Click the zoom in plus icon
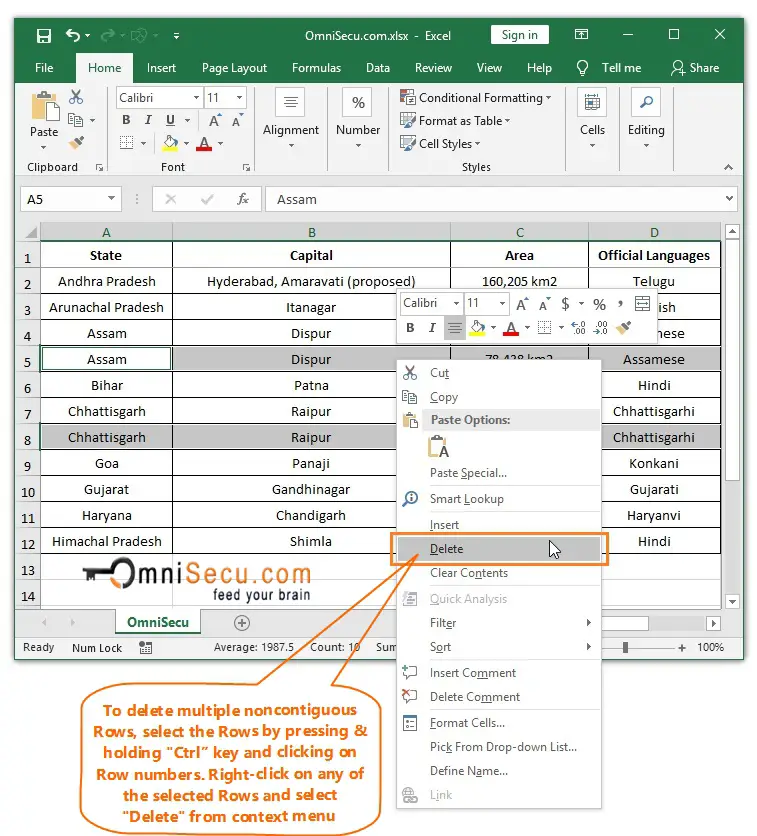Screen dimensions: 757x836 coord(682,648)
